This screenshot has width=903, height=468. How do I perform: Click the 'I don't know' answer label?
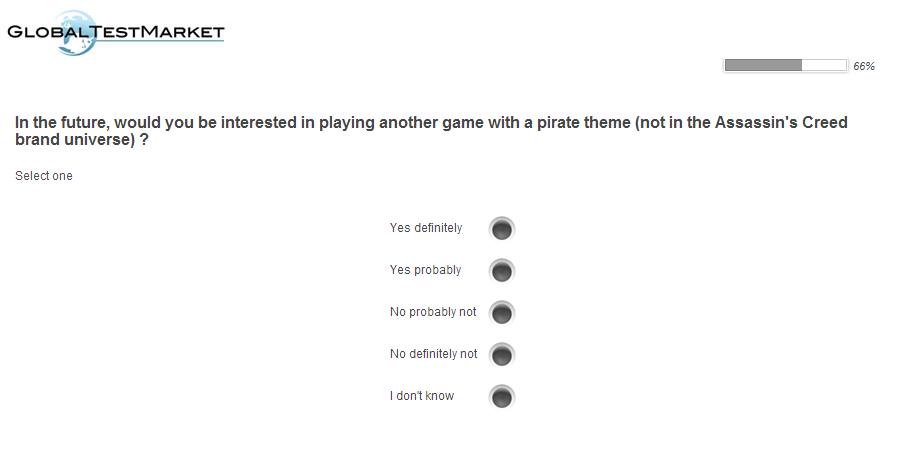(x=422, y=396)
